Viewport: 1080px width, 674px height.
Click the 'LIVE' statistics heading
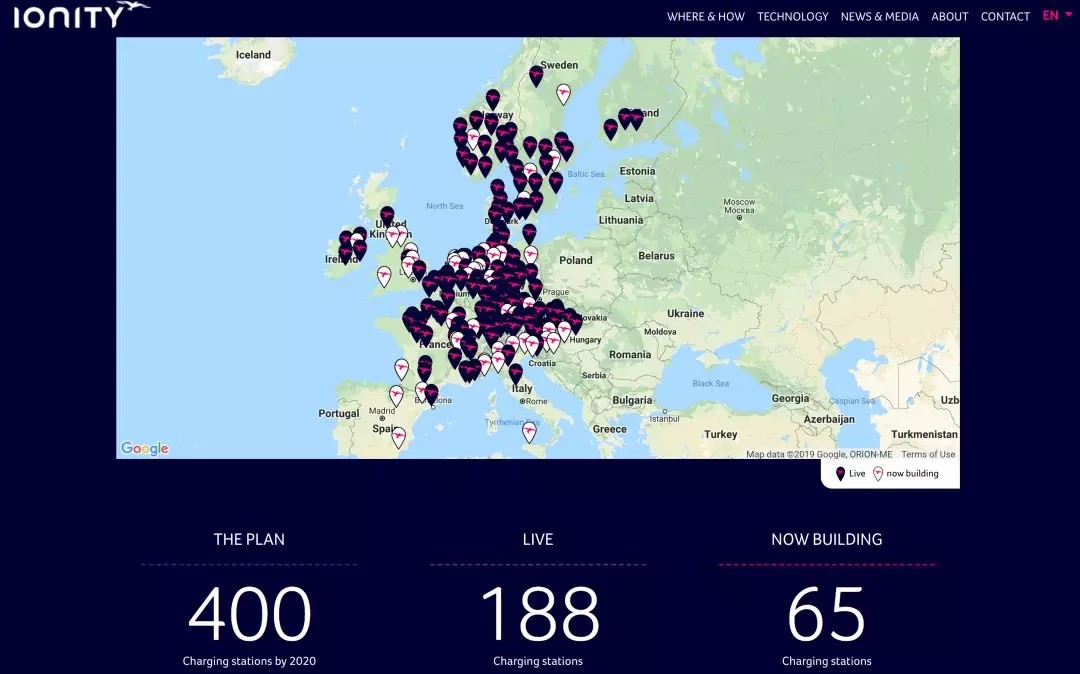point(538,539)
